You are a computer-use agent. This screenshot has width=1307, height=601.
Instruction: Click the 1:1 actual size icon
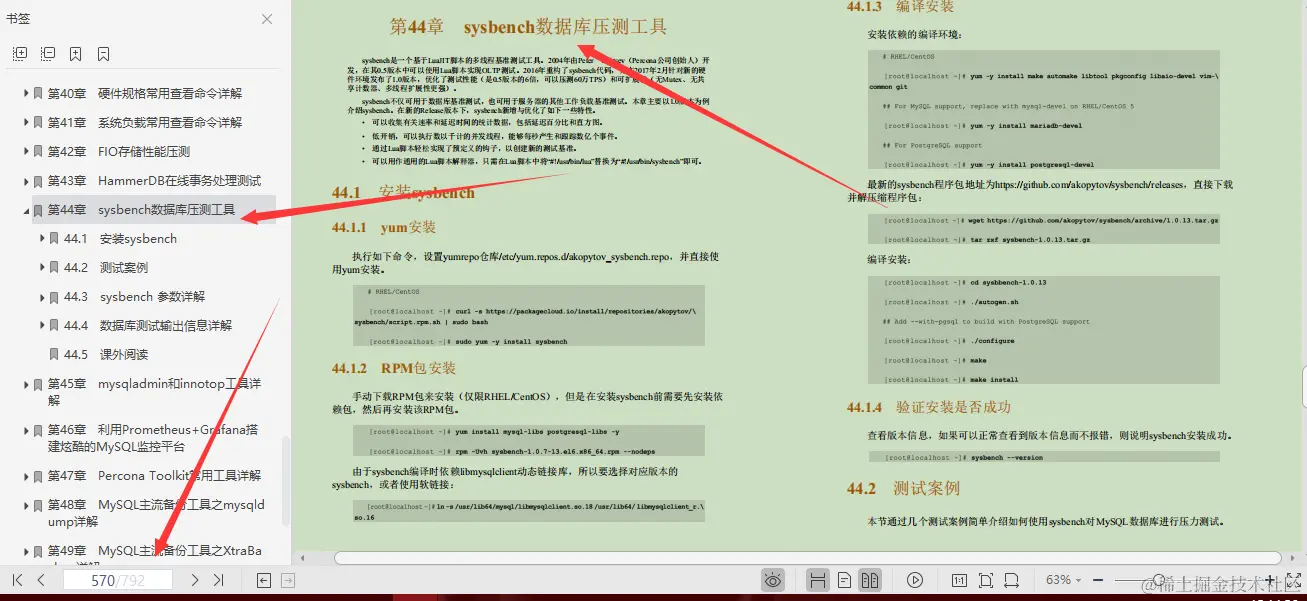click(x=958, y=580)
